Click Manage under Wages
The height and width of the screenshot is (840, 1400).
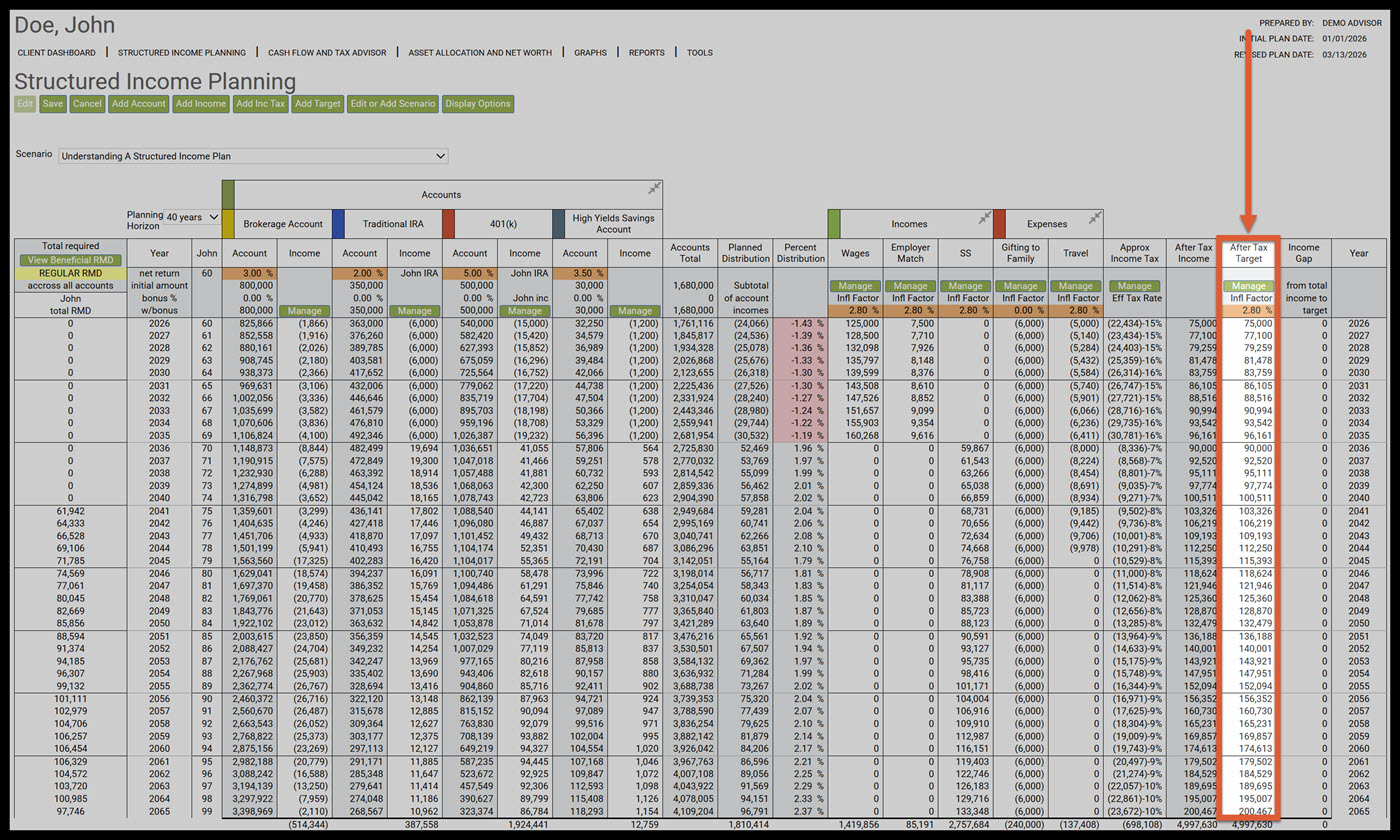click(x=855, y=286)
